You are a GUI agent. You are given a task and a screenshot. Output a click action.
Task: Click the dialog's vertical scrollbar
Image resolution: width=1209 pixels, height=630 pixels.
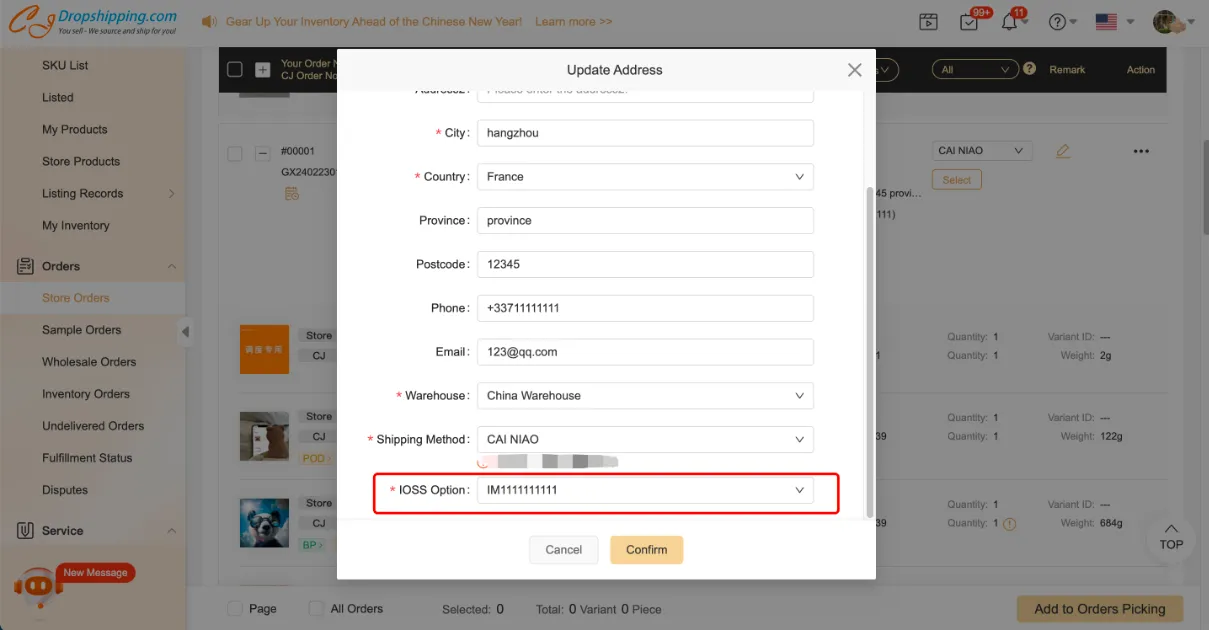coord(869,350)
